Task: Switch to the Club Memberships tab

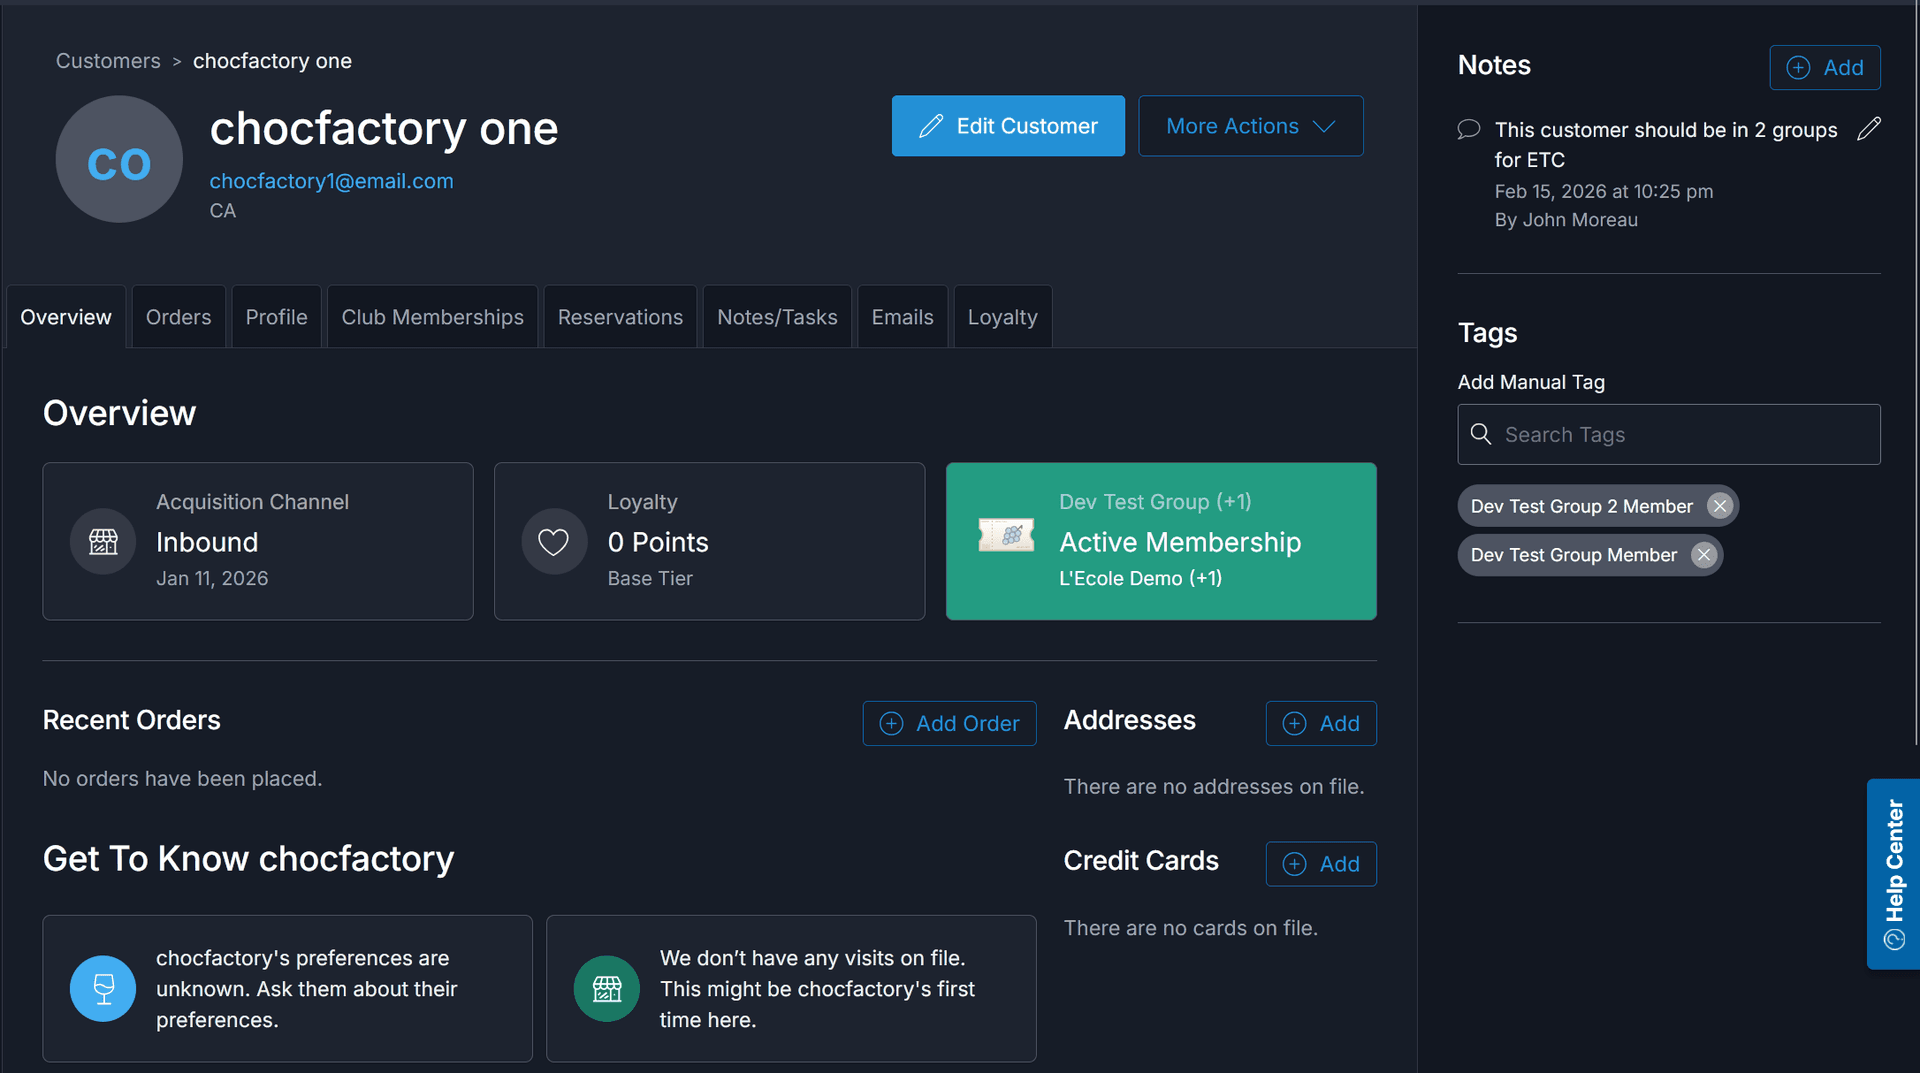Action: click(x=432, y=317)
